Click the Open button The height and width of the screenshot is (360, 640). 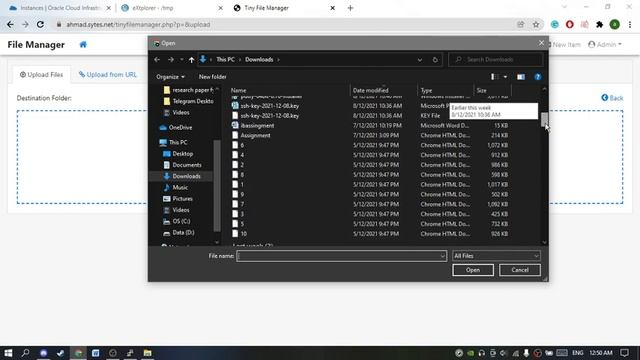coord(473,270)
